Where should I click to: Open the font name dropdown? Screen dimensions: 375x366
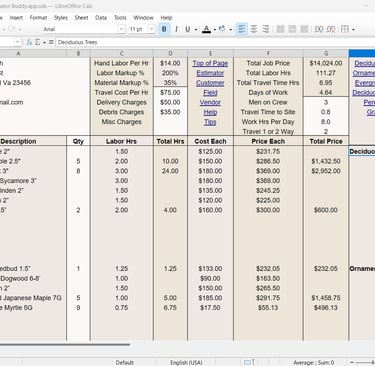point(121,29)
